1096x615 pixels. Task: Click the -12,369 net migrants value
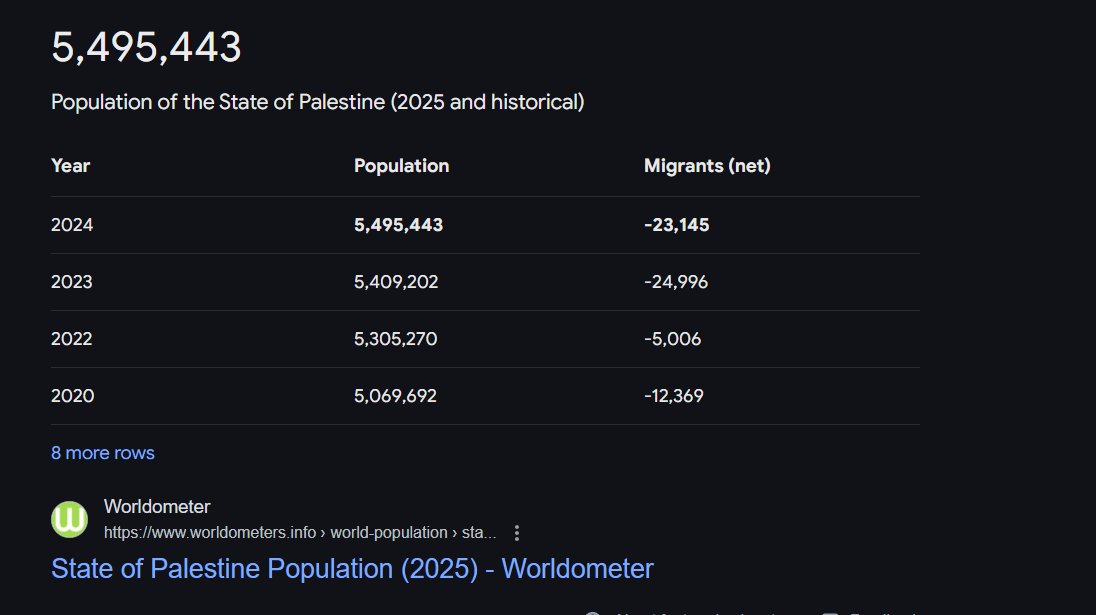[x=674, y=396]
